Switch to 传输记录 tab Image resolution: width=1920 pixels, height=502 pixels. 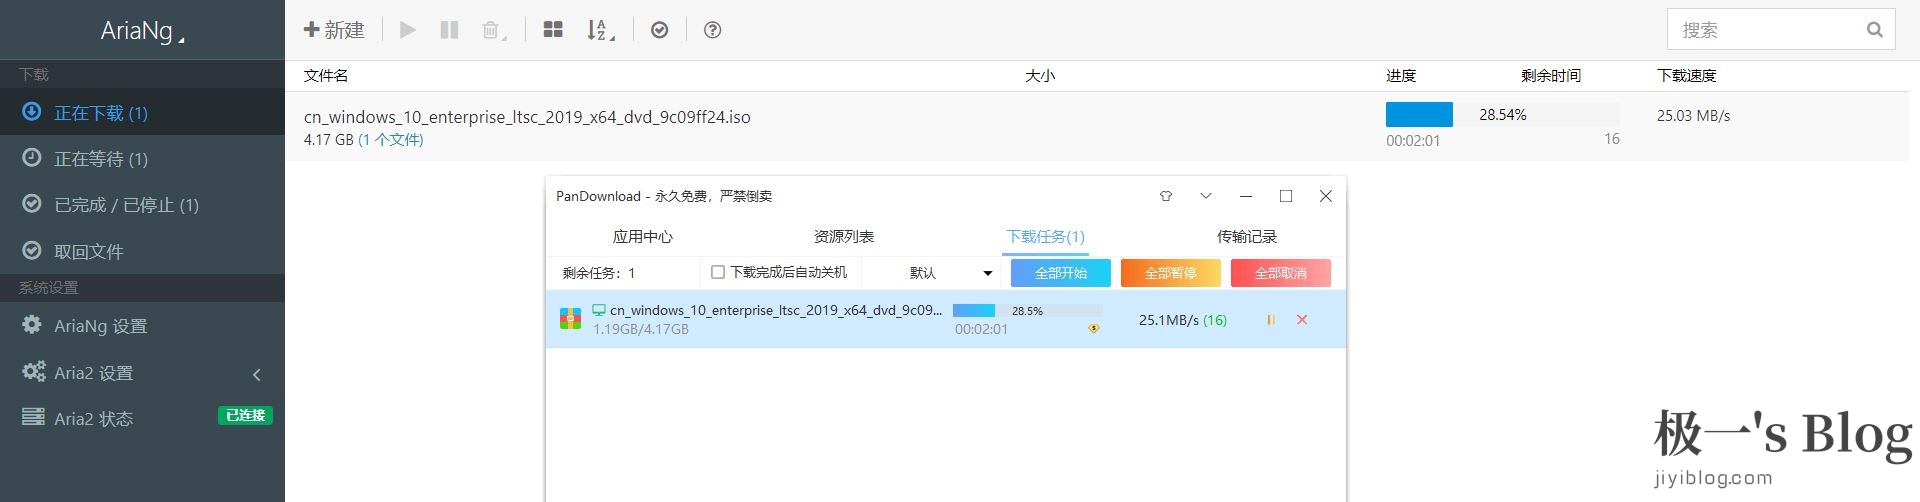pyautogui.click(x=1247, y=237)
